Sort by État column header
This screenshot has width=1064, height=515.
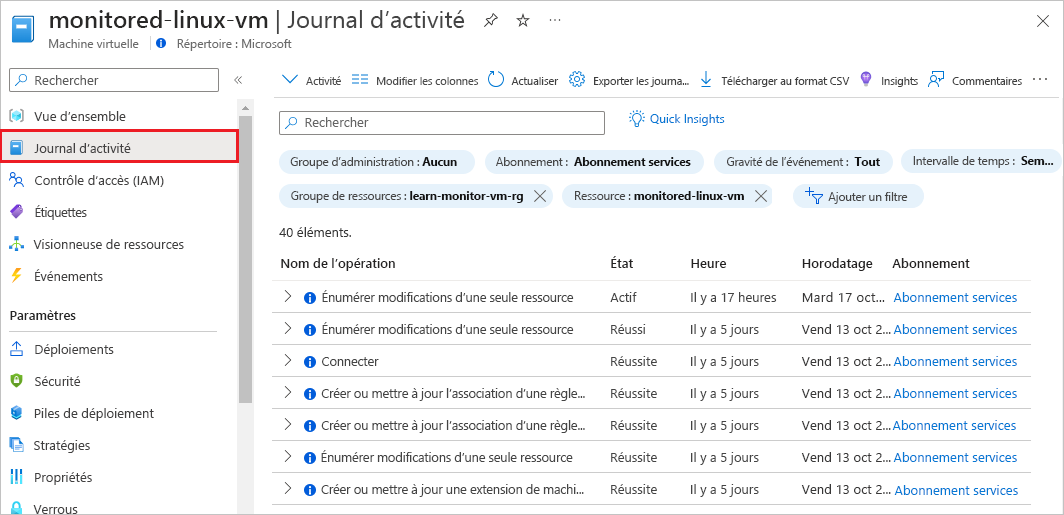click(622, 263)
